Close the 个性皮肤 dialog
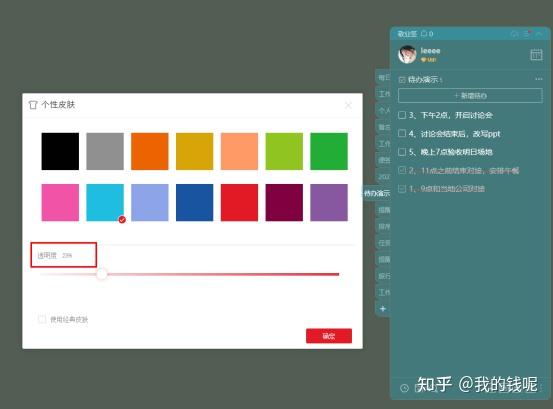Screen dimensions: 553x409 coord(348,105)
